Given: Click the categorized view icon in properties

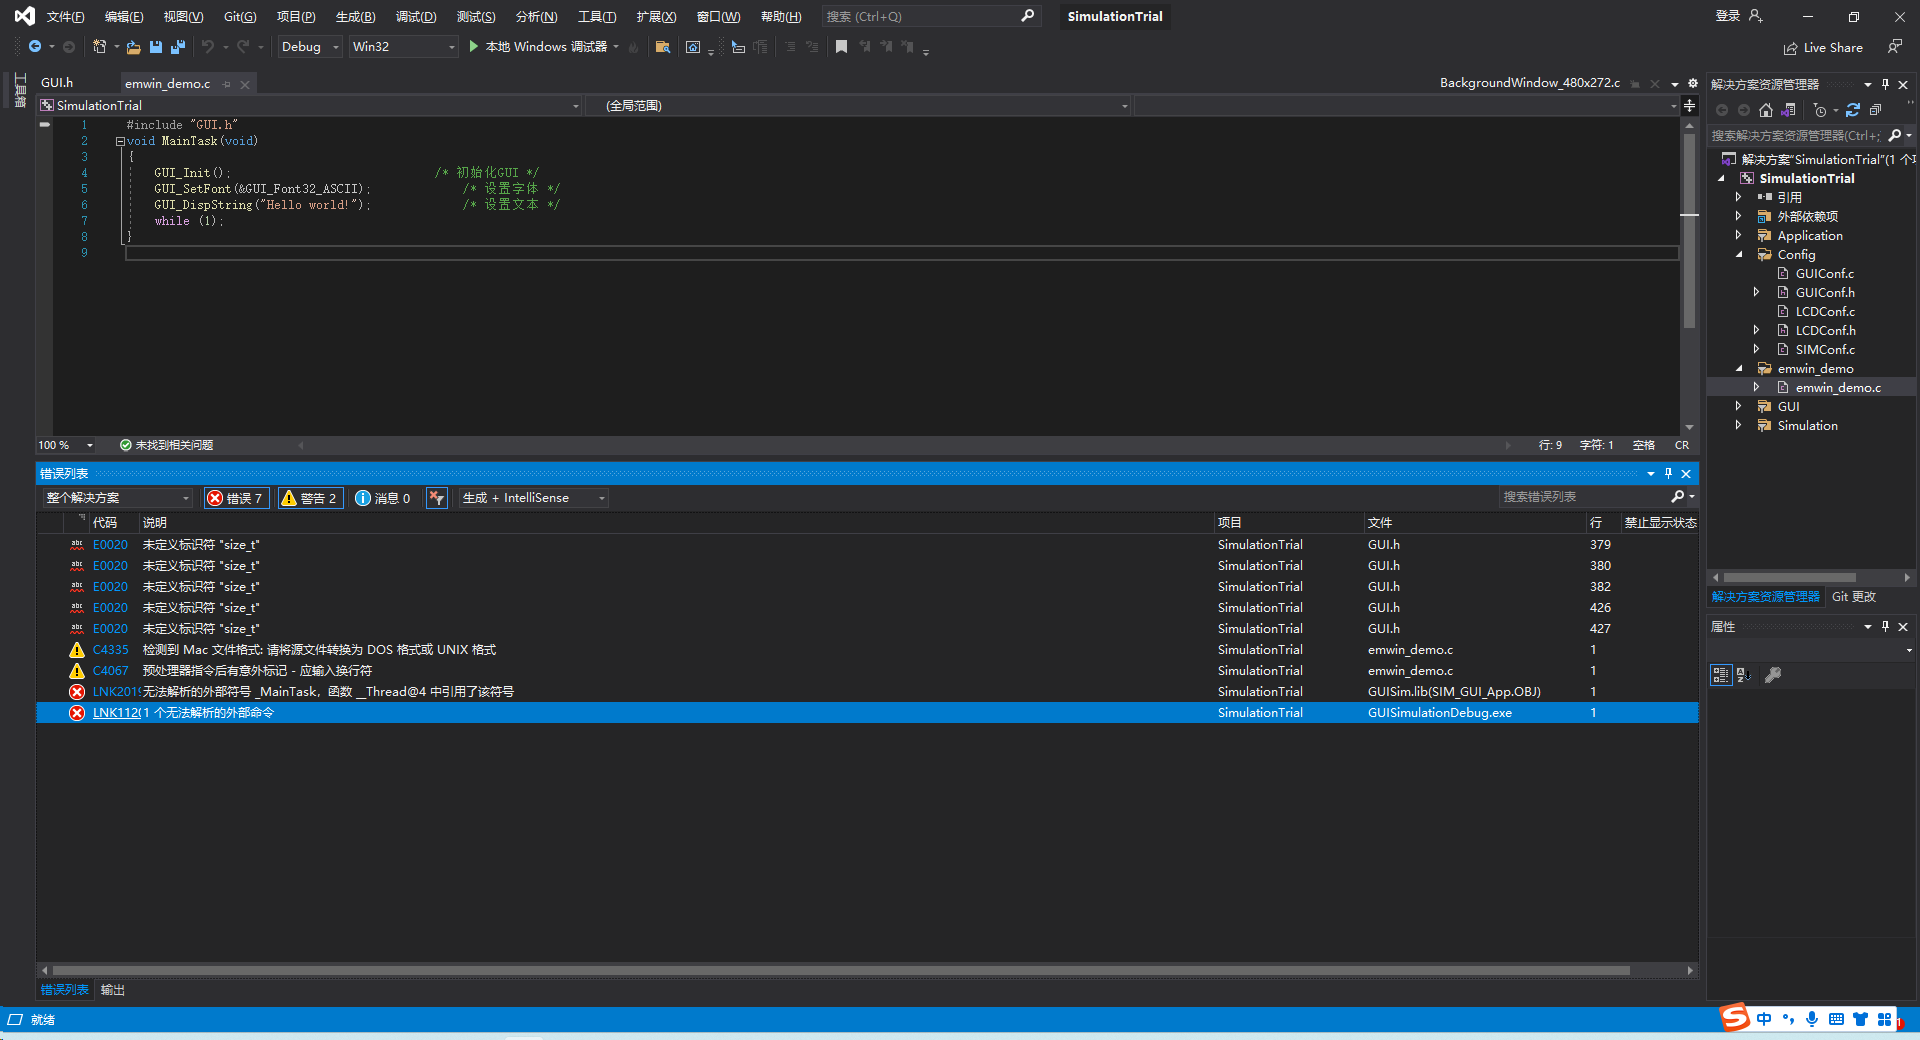Looking at the screenshot, I should point(1721,675).
